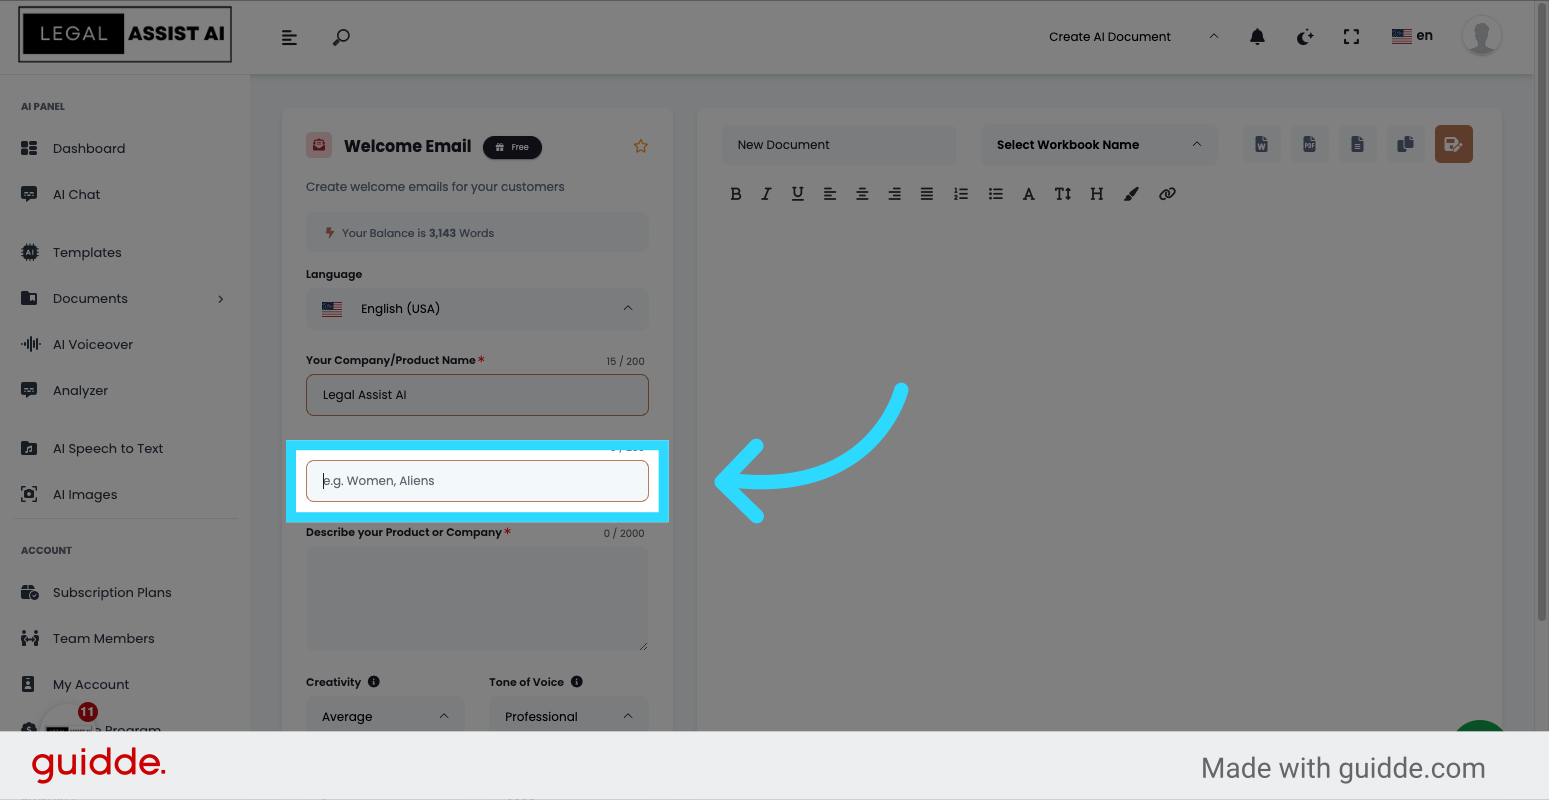Enter fullscreen mode
This screenshot has width=1549, height=800.
pyautogui.click(x=1352, y=37)
